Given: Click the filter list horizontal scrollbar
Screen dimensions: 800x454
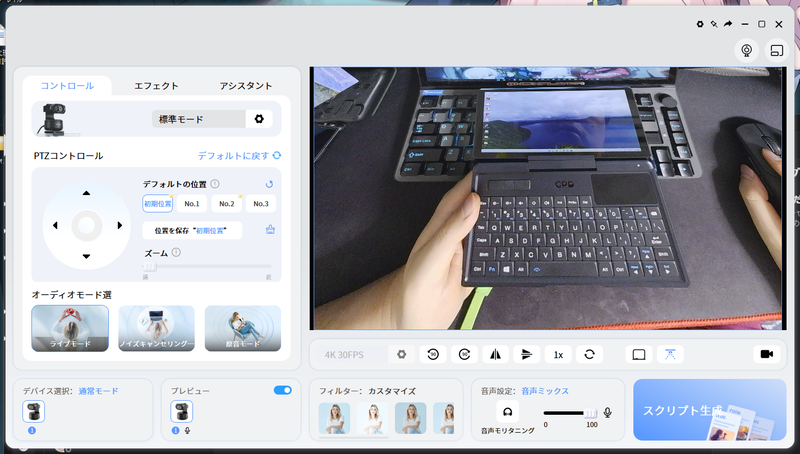Looking at the screenshot, I should point(353,437).
